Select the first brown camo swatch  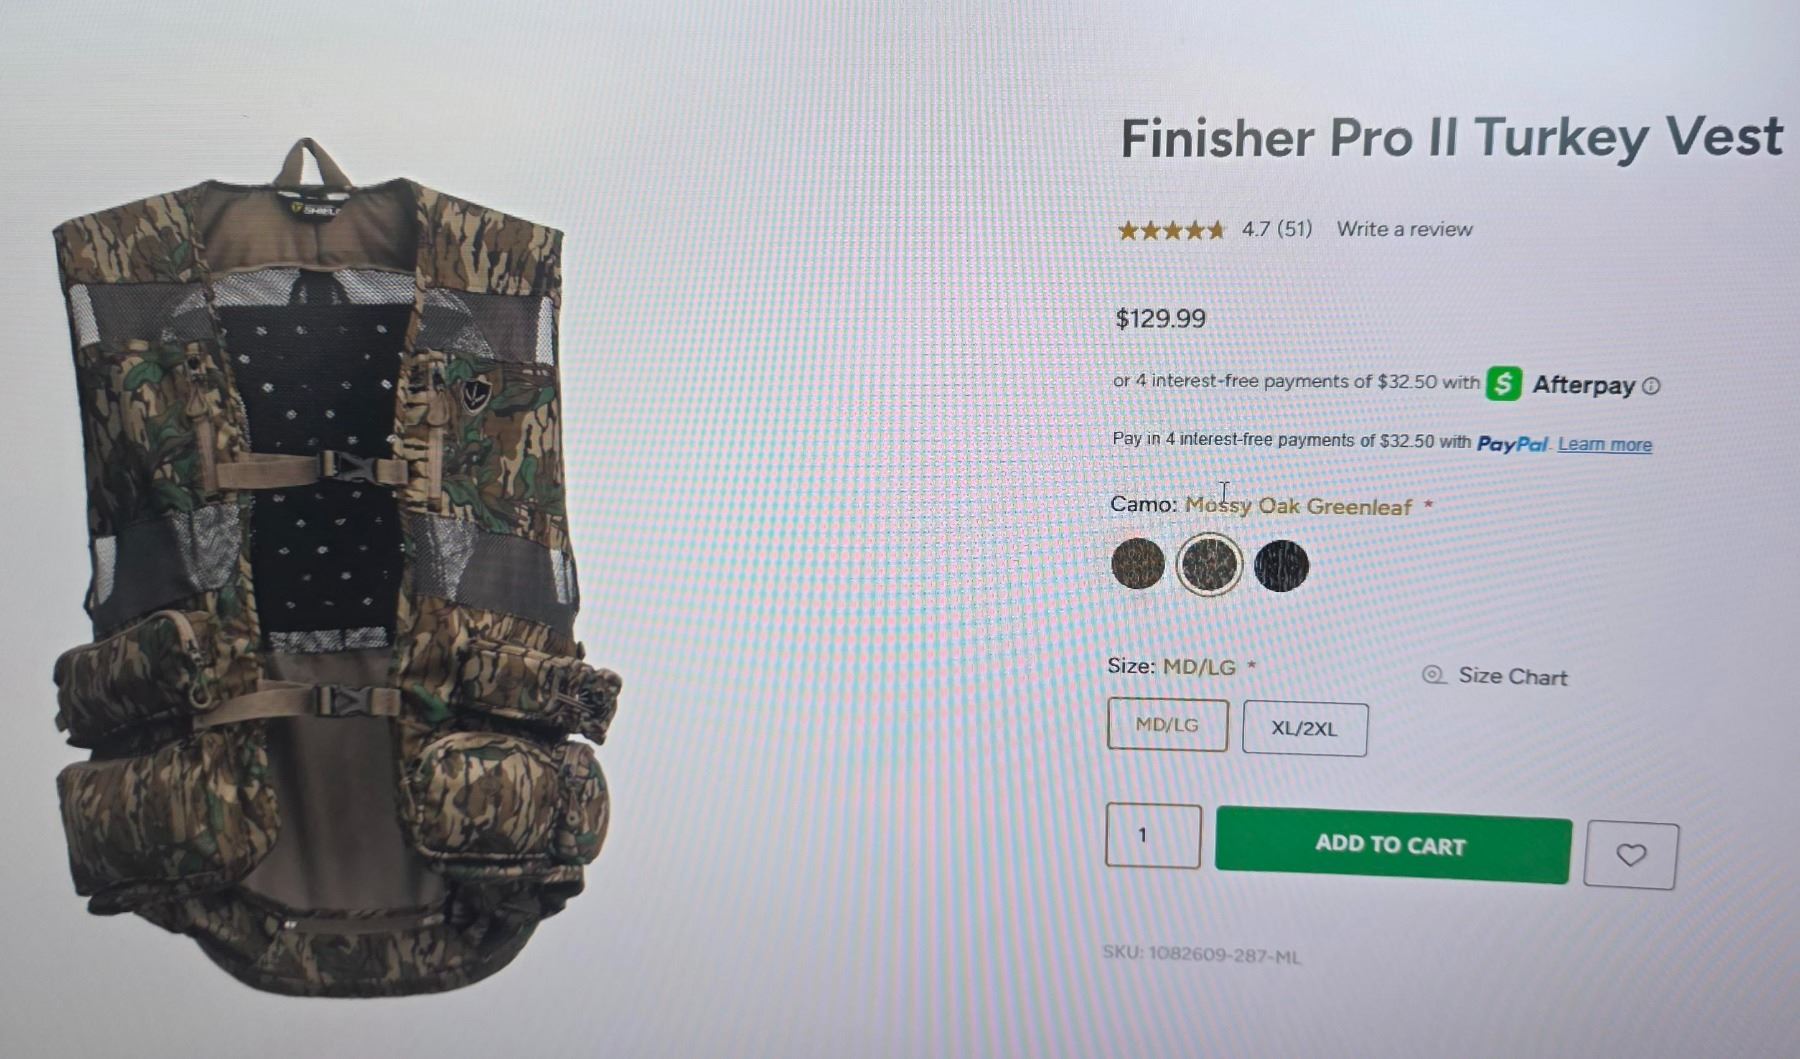pyautogui.click(x=1138, y=563)
